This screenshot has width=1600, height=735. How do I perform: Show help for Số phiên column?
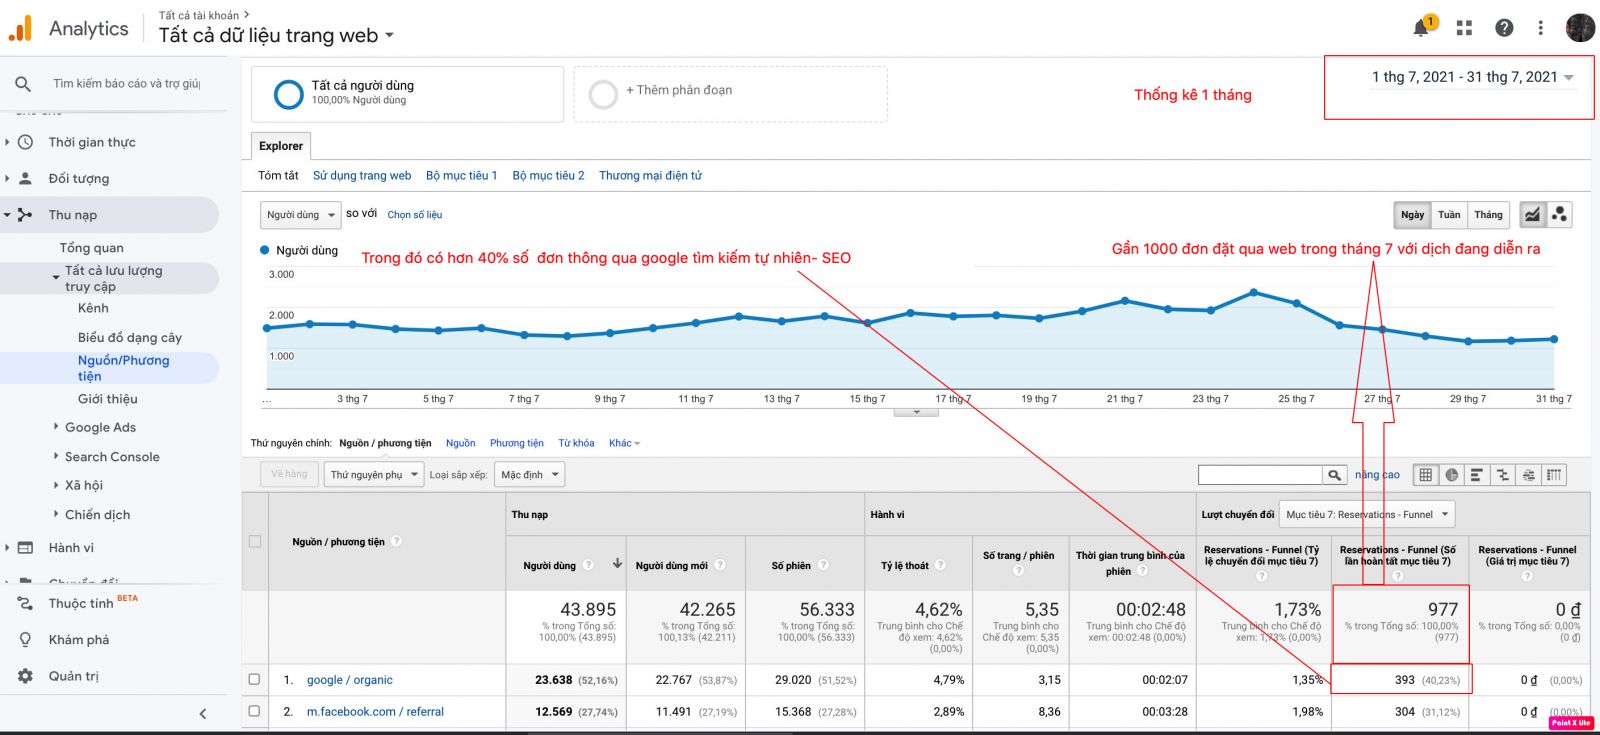[823, 565]
